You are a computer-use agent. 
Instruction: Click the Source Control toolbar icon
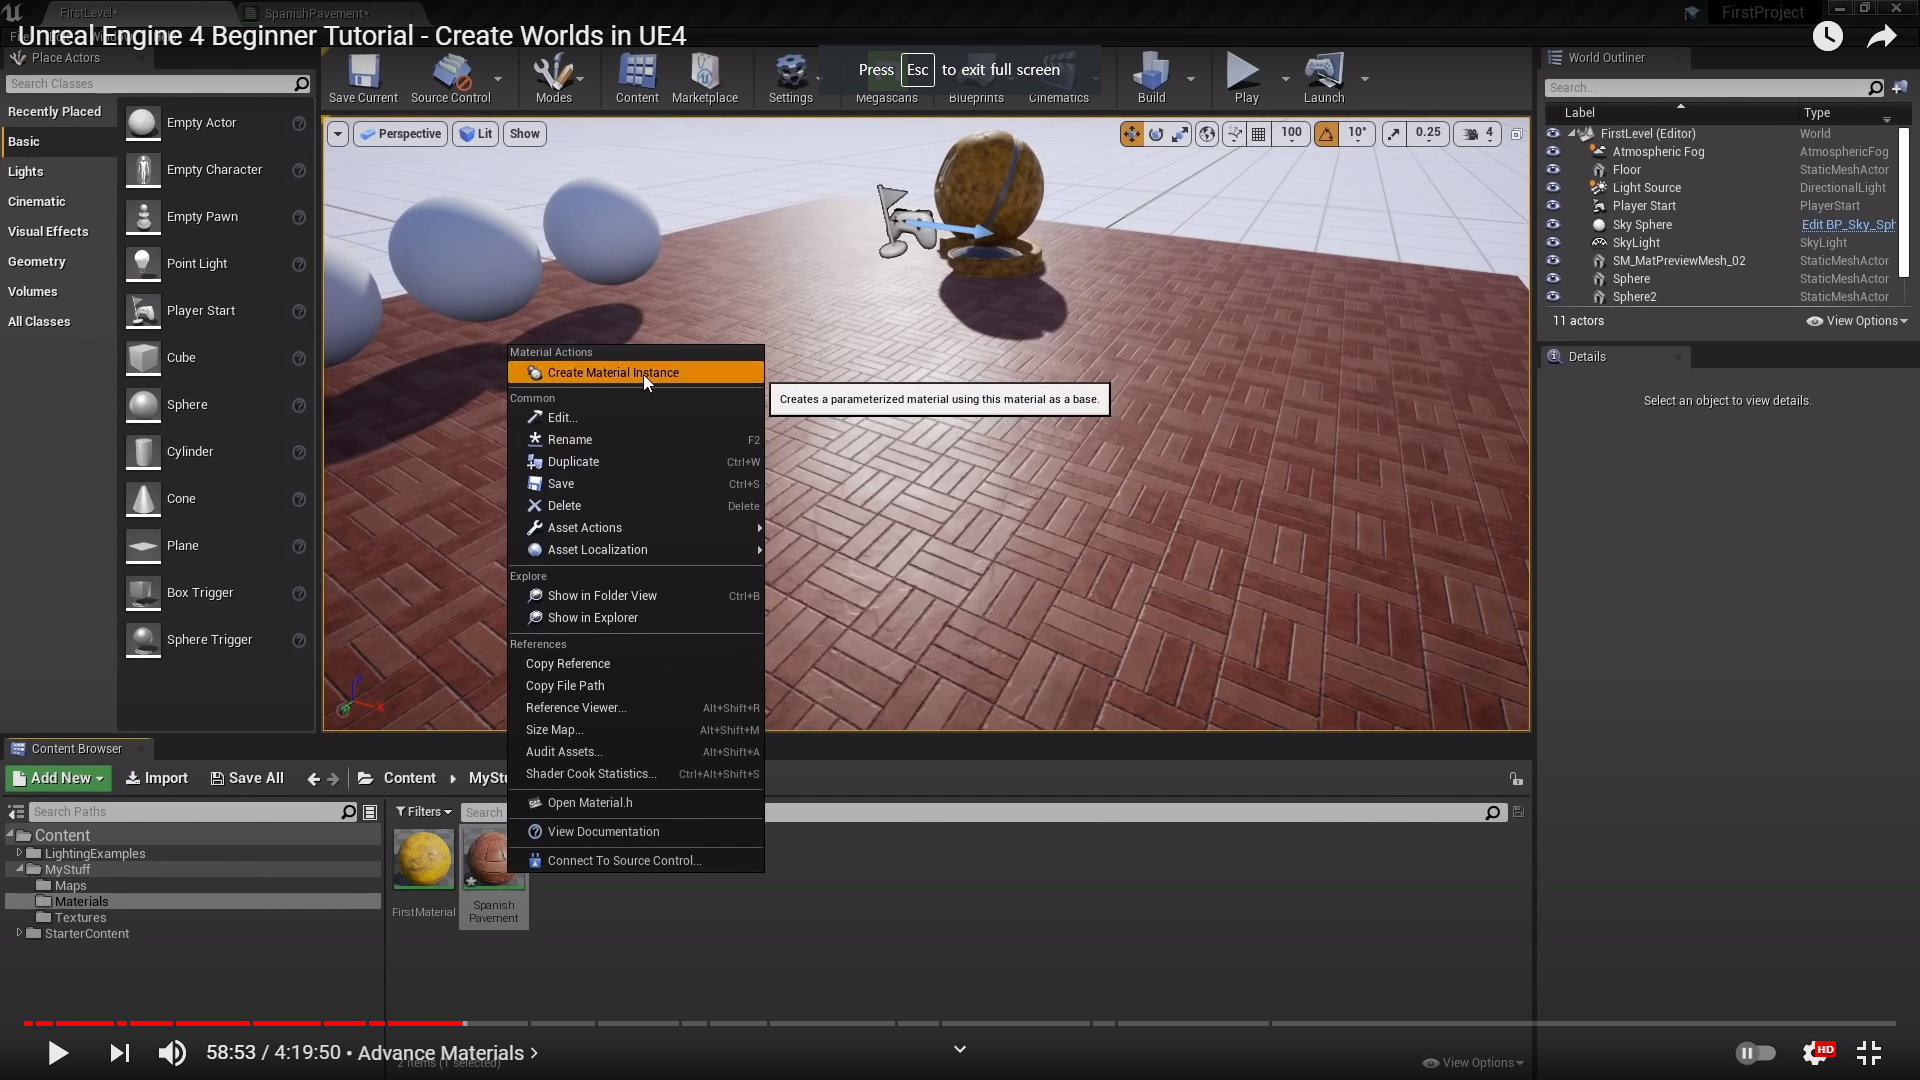(x=451, y=73)
